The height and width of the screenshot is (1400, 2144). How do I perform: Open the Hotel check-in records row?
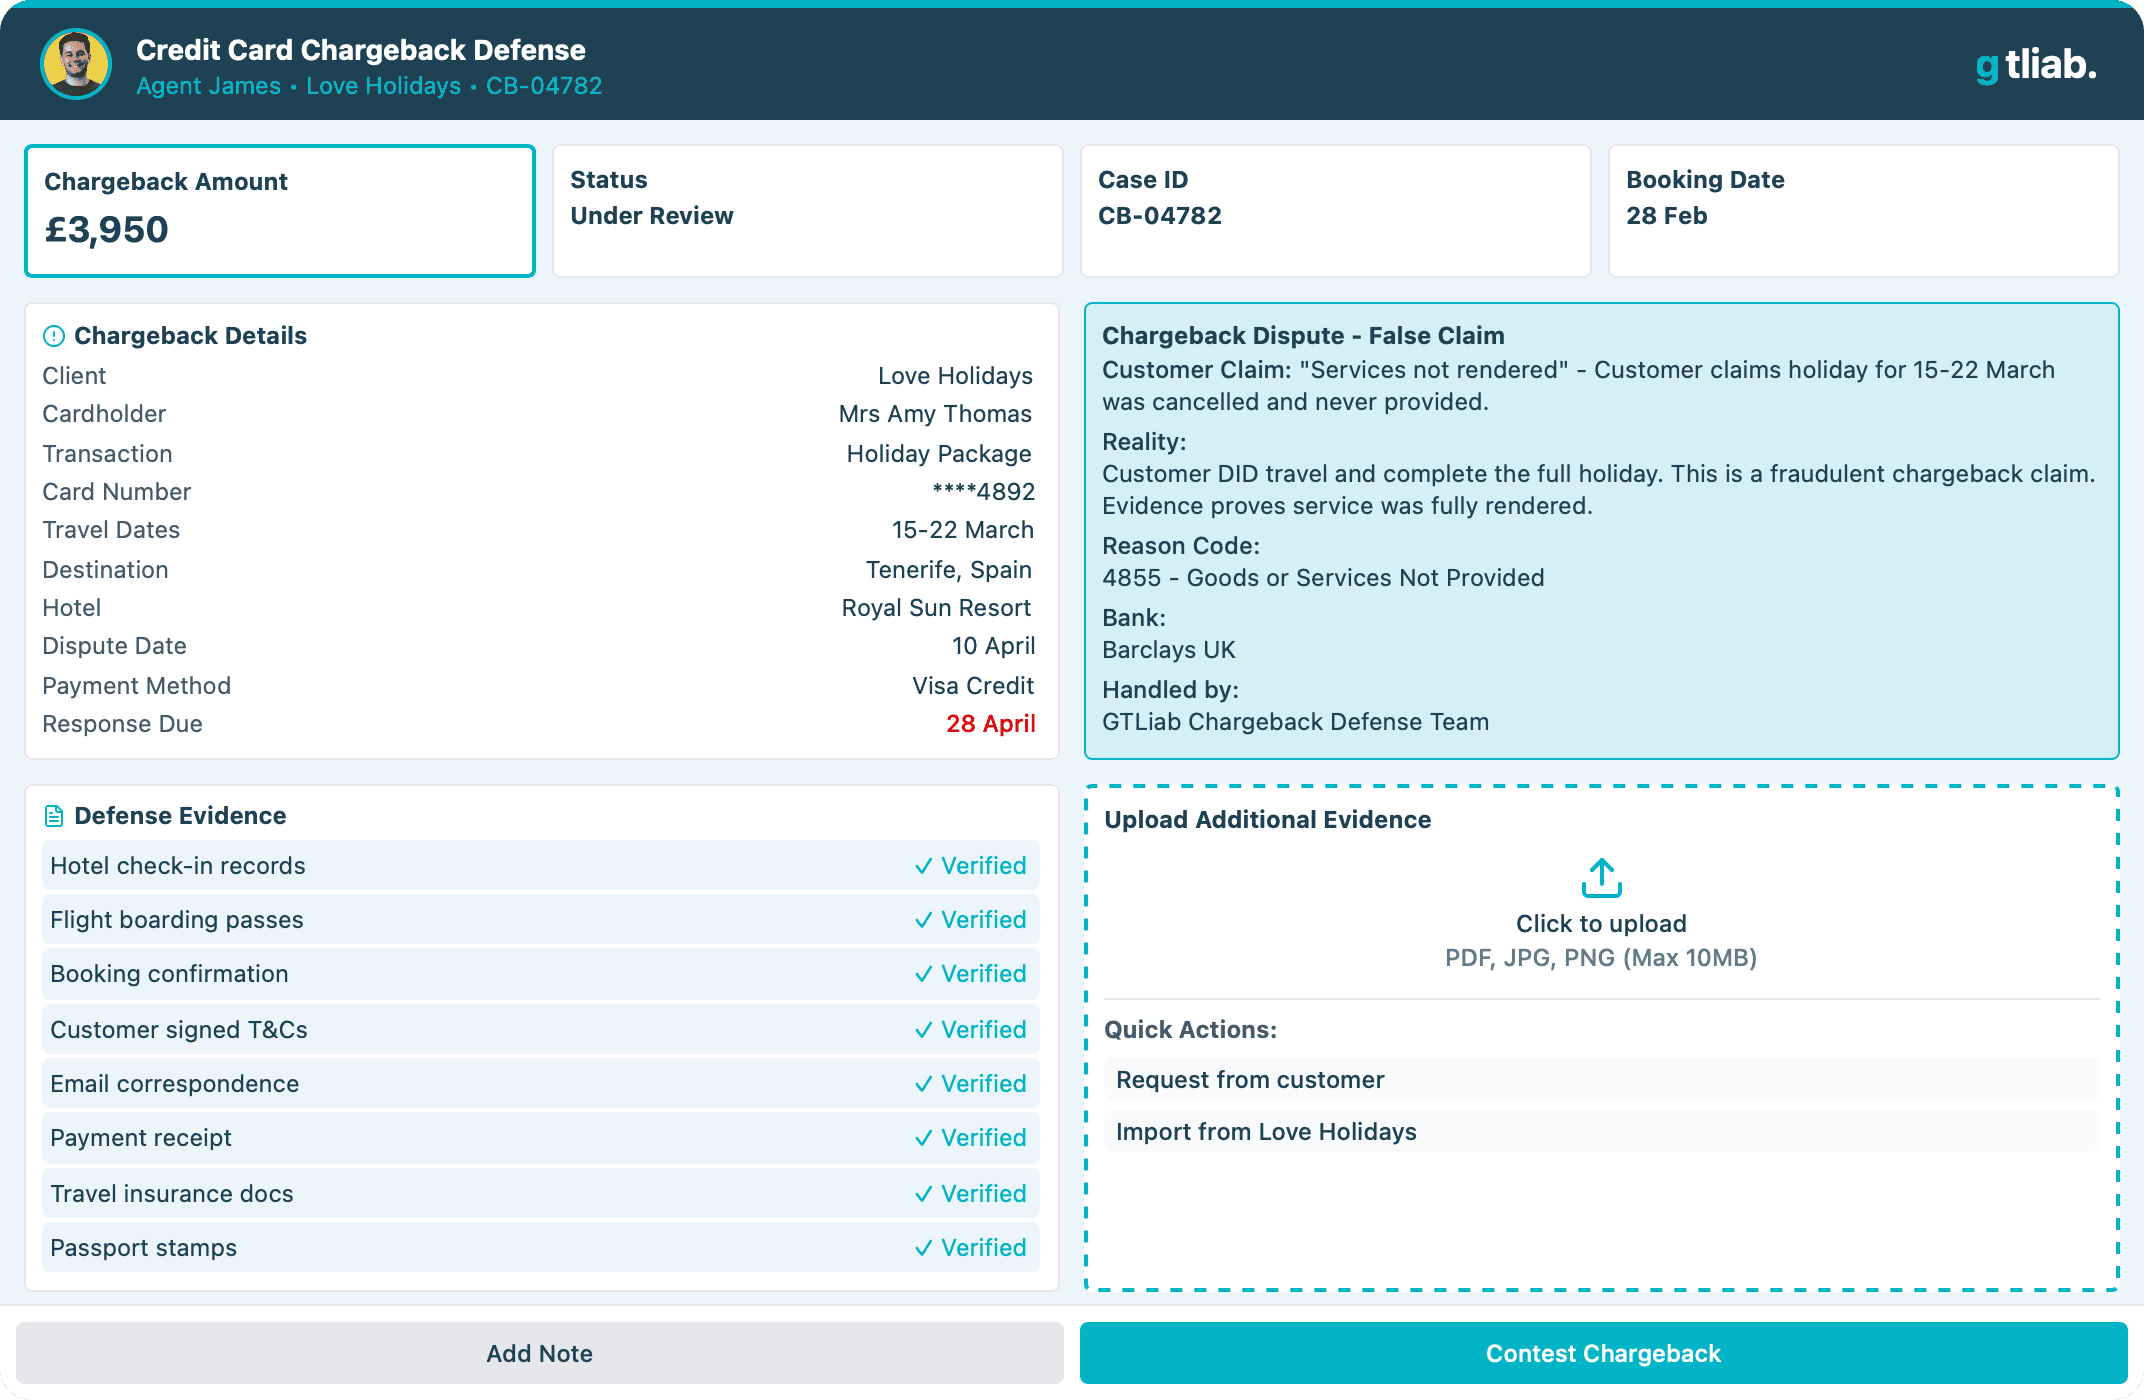click(x=540, y=866)
